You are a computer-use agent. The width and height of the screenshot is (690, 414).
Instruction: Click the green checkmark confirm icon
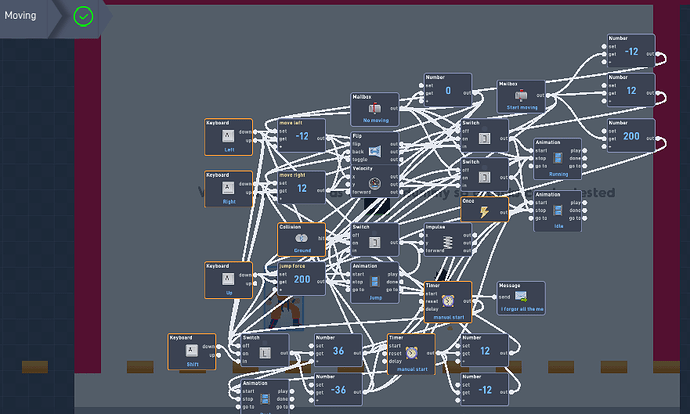tap(83, 17)
